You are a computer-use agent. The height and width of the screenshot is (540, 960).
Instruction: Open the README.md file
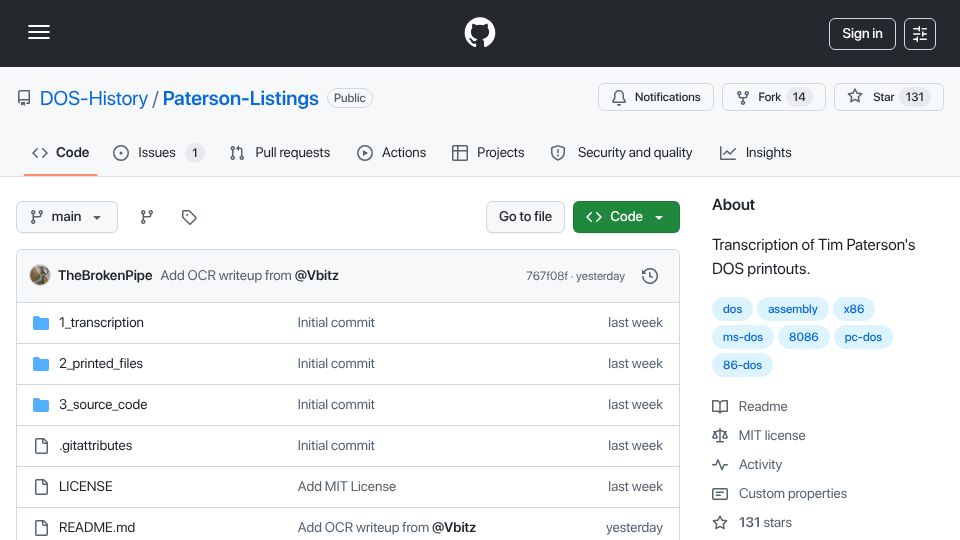97,528
